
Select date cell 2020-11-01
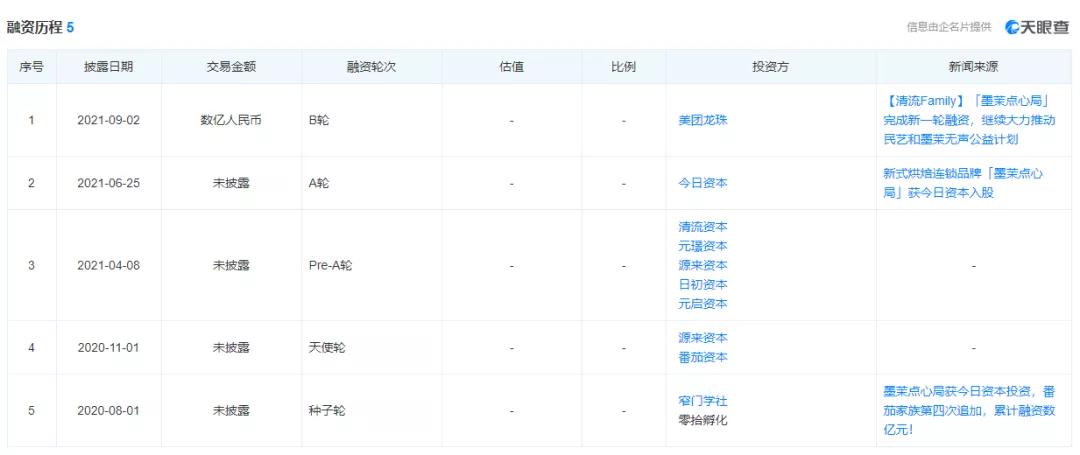click(x=109, y=348)
